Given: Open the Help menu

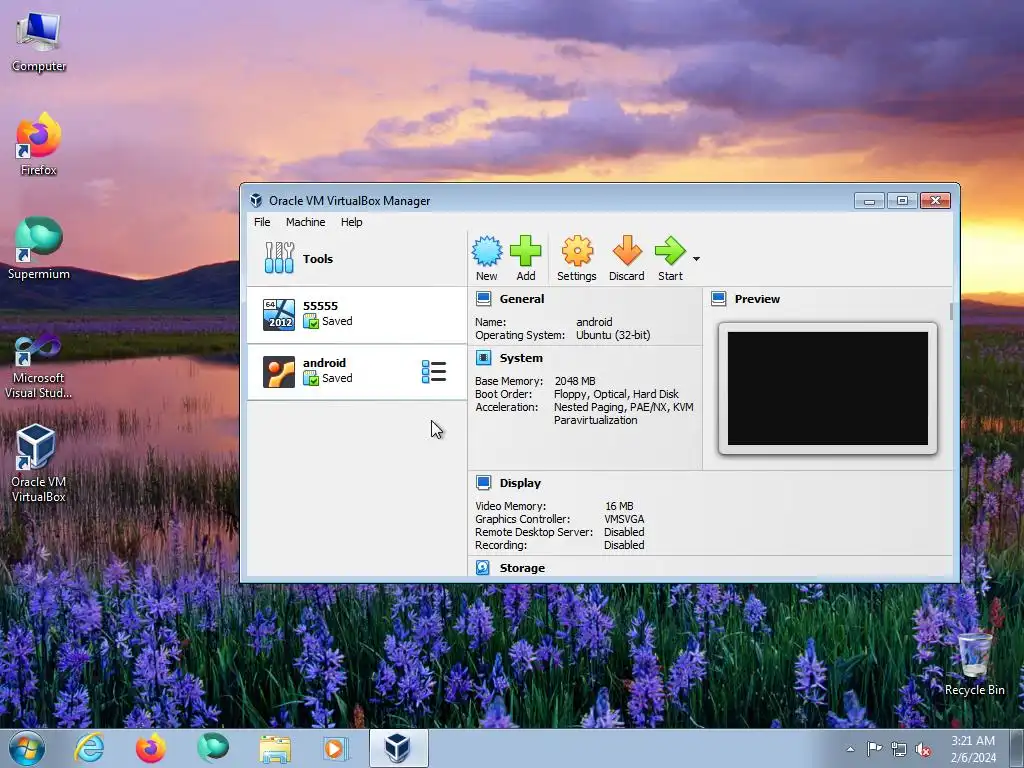Looking at the screenshot, I should [x=351, y=222].
